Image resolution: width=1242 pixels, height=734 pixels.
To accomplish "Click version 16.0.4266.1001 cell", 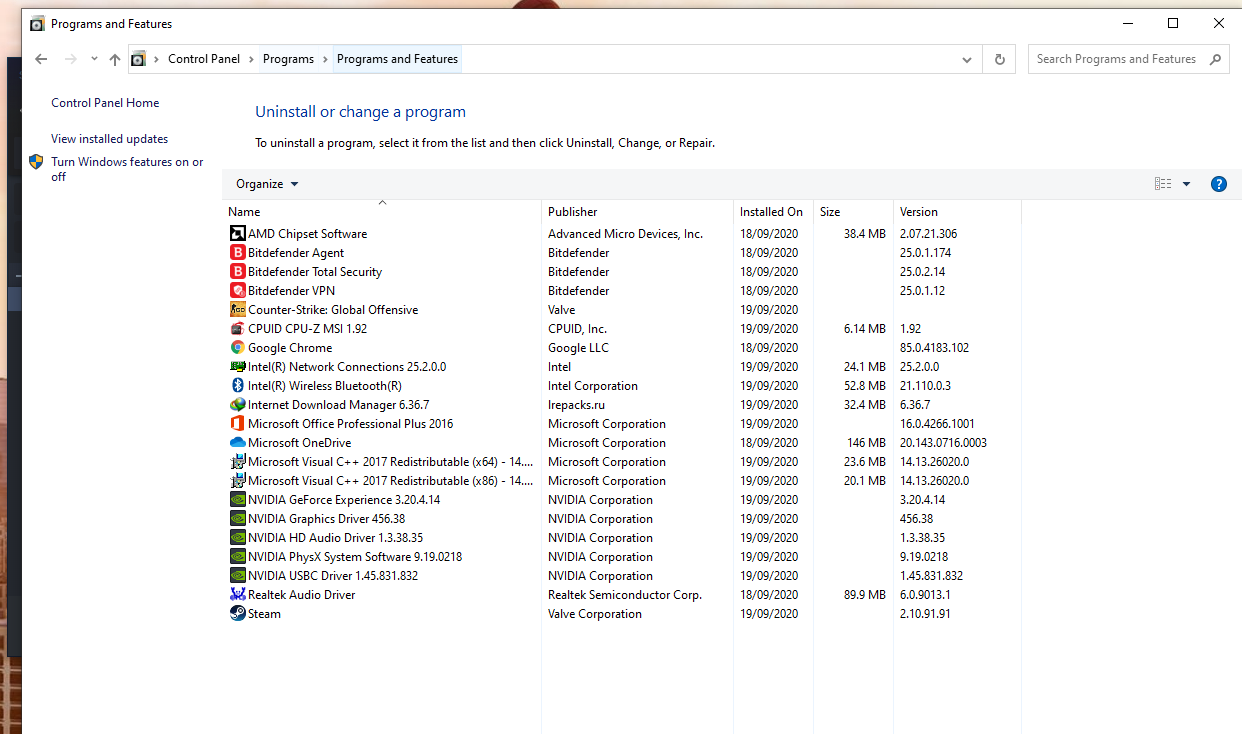I will pos(937,424).
